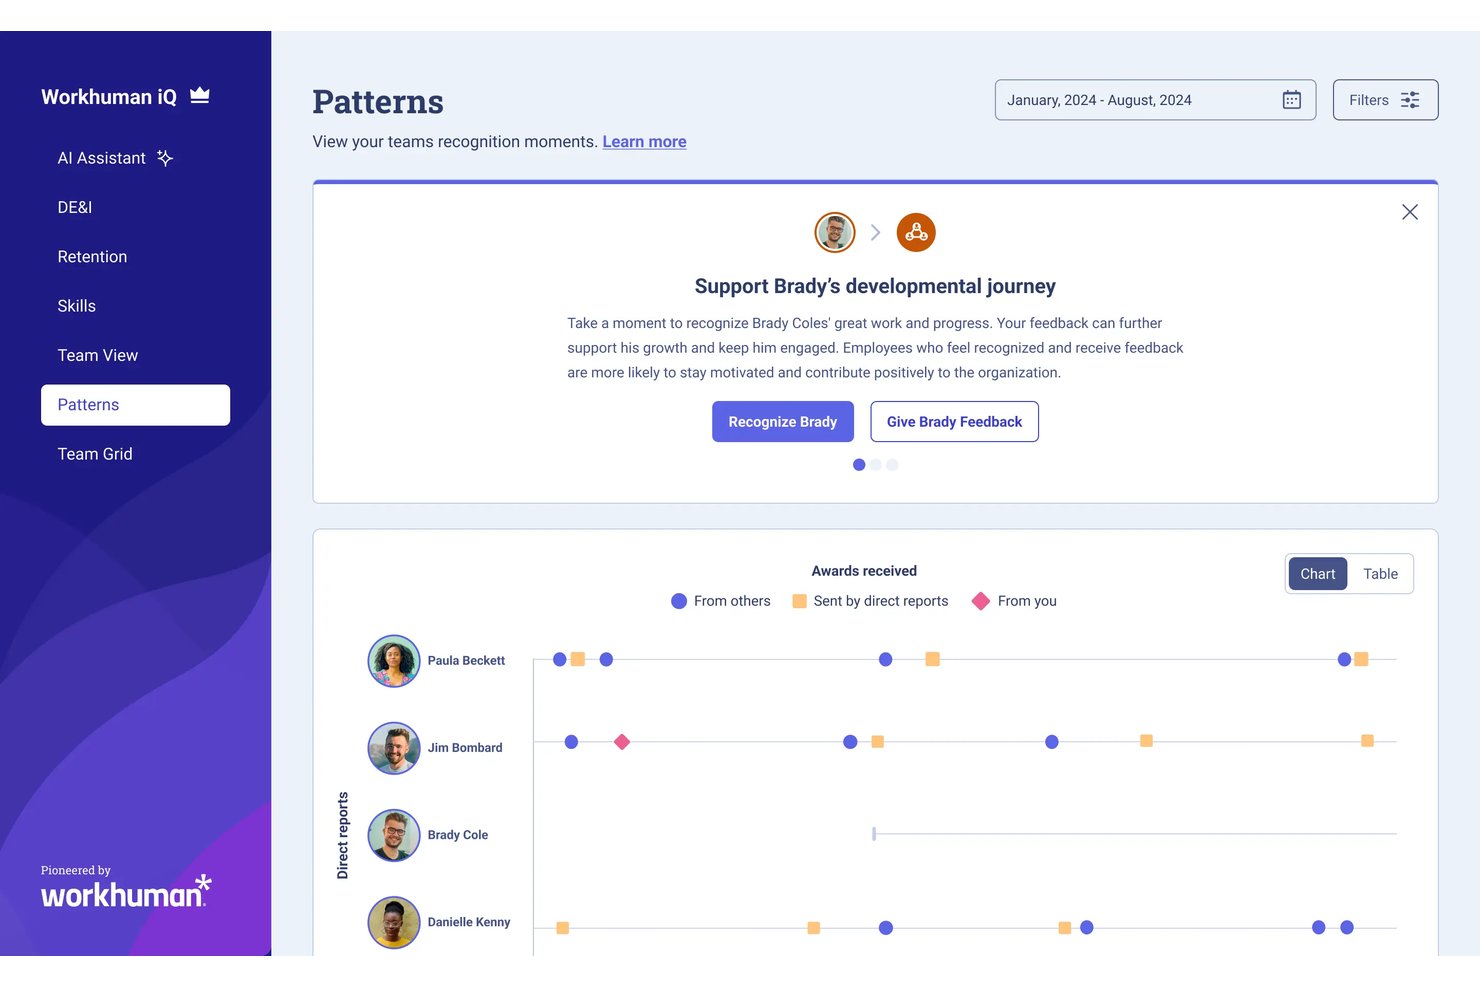Click Give Brady Feedback button
This screenshot has width=1480, height=987.
pos(954,422)
